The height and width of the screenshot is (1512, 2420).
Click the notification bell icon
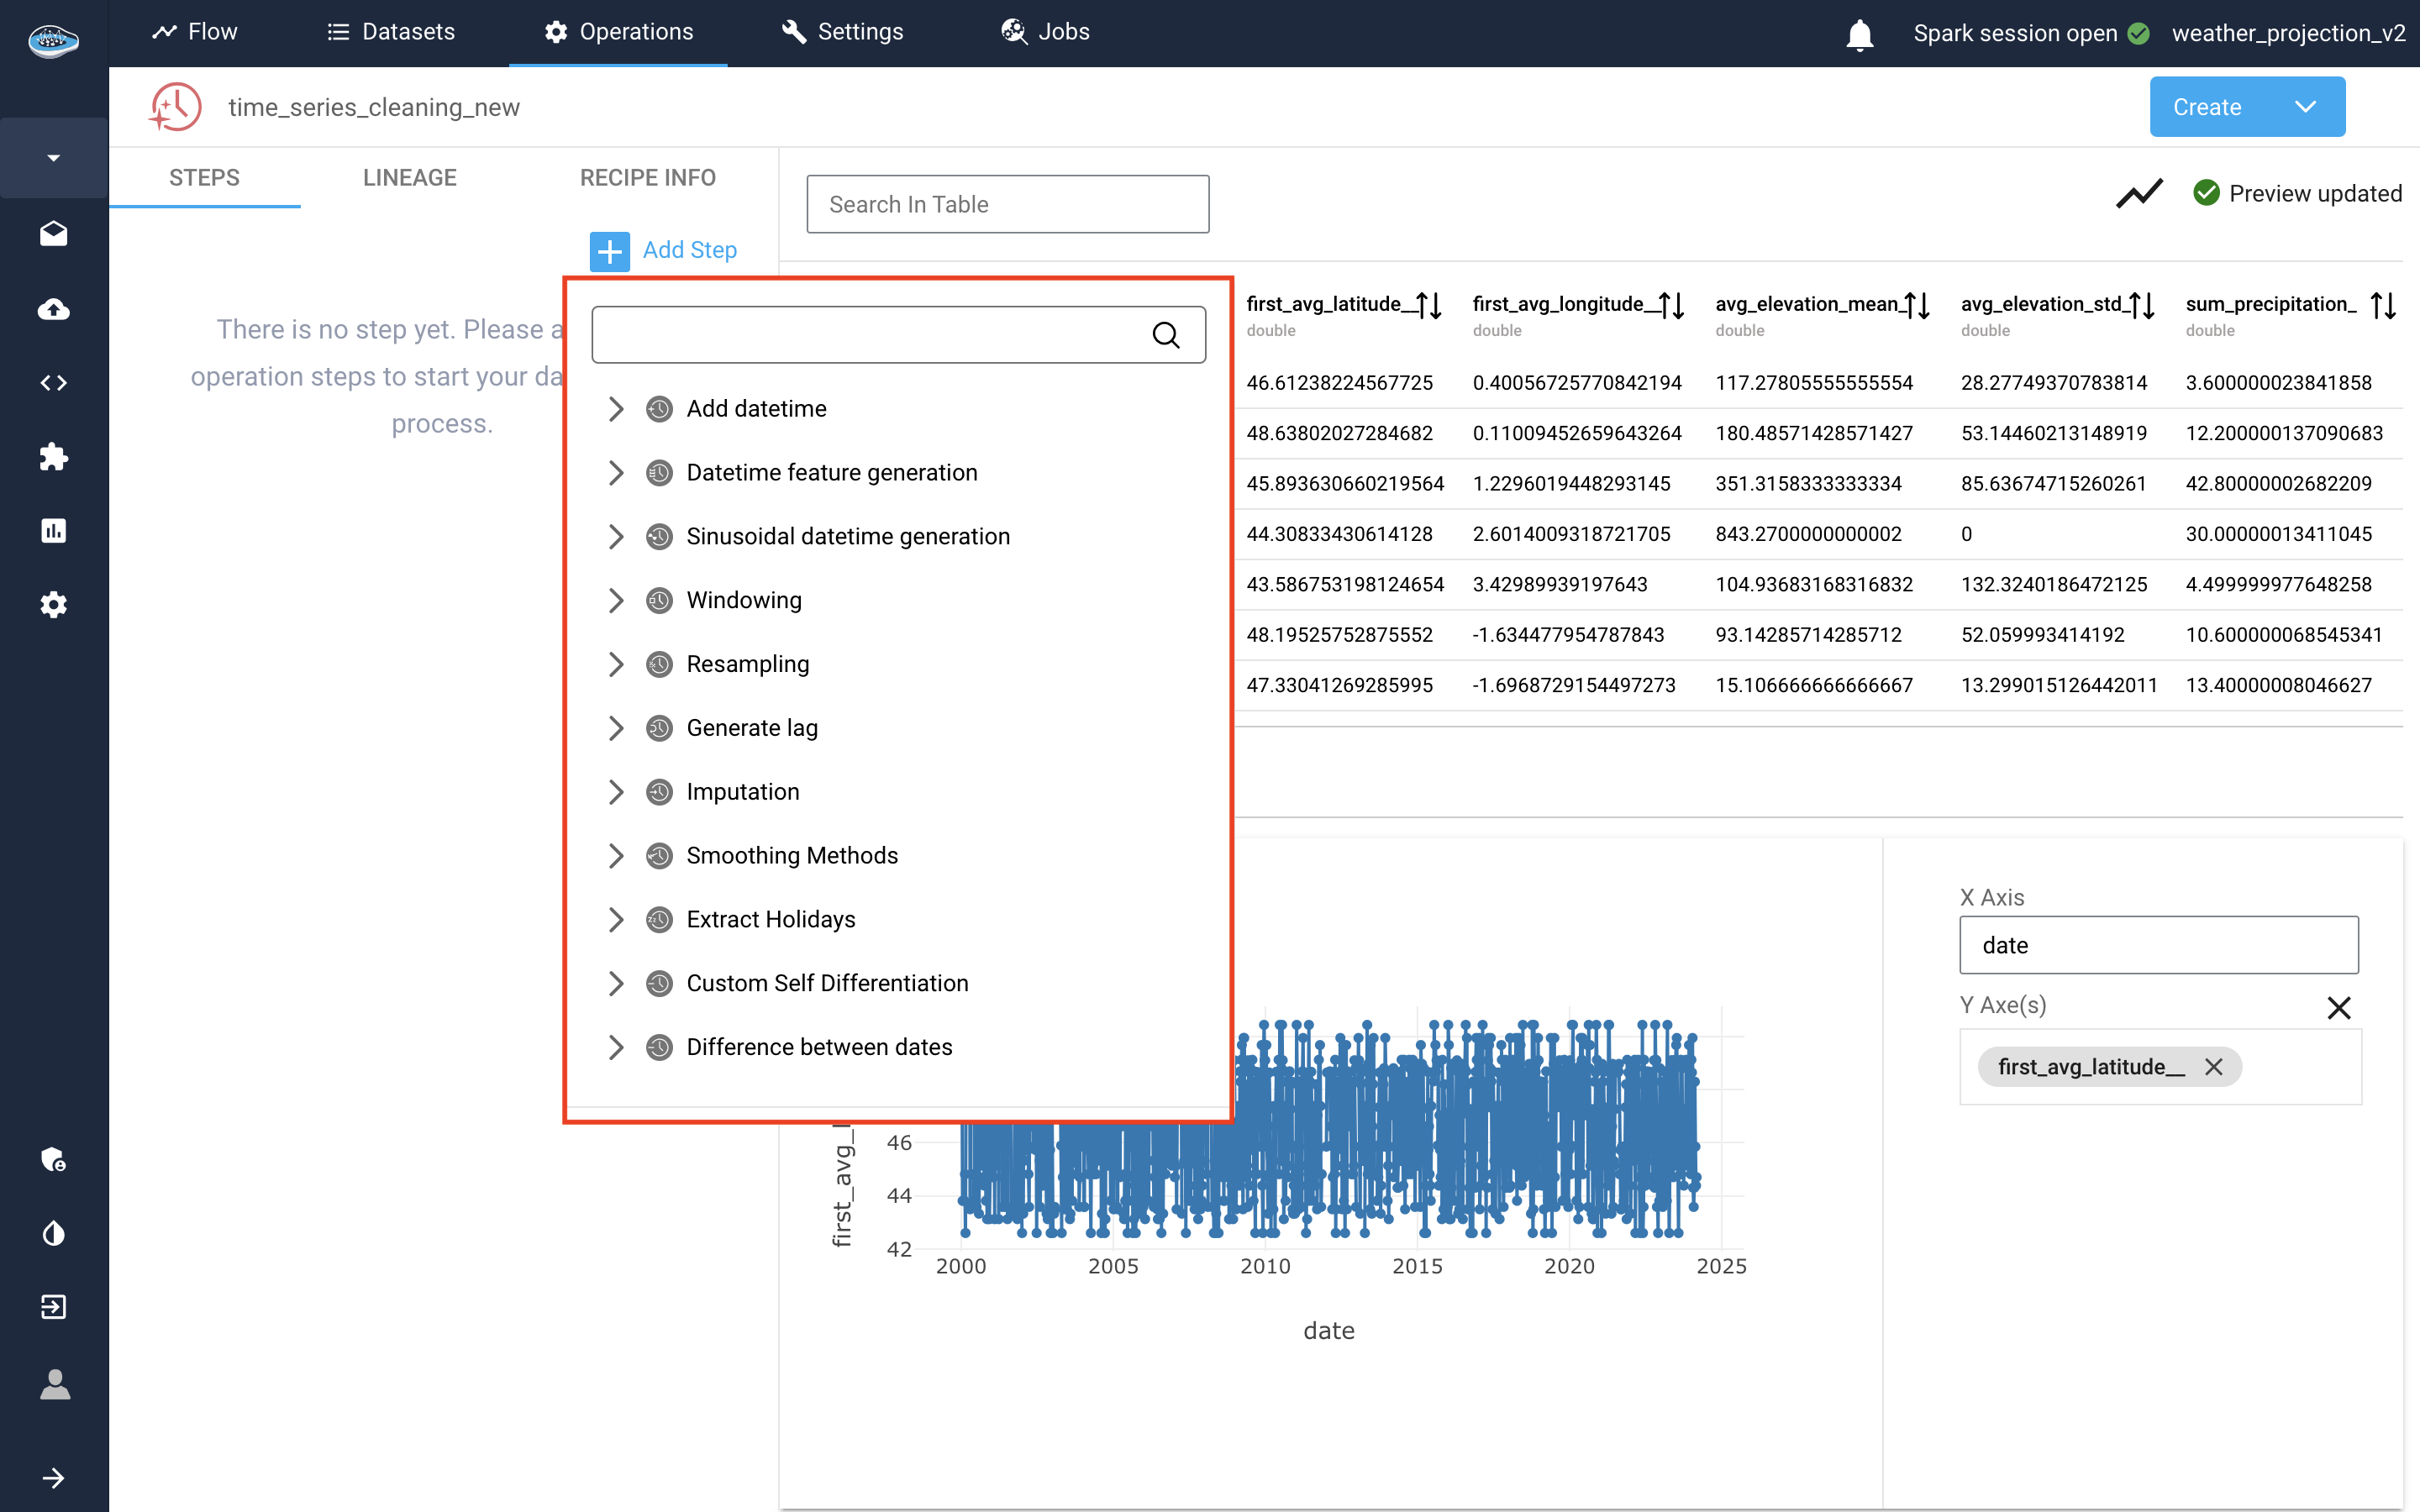(x=1859, y=34)
